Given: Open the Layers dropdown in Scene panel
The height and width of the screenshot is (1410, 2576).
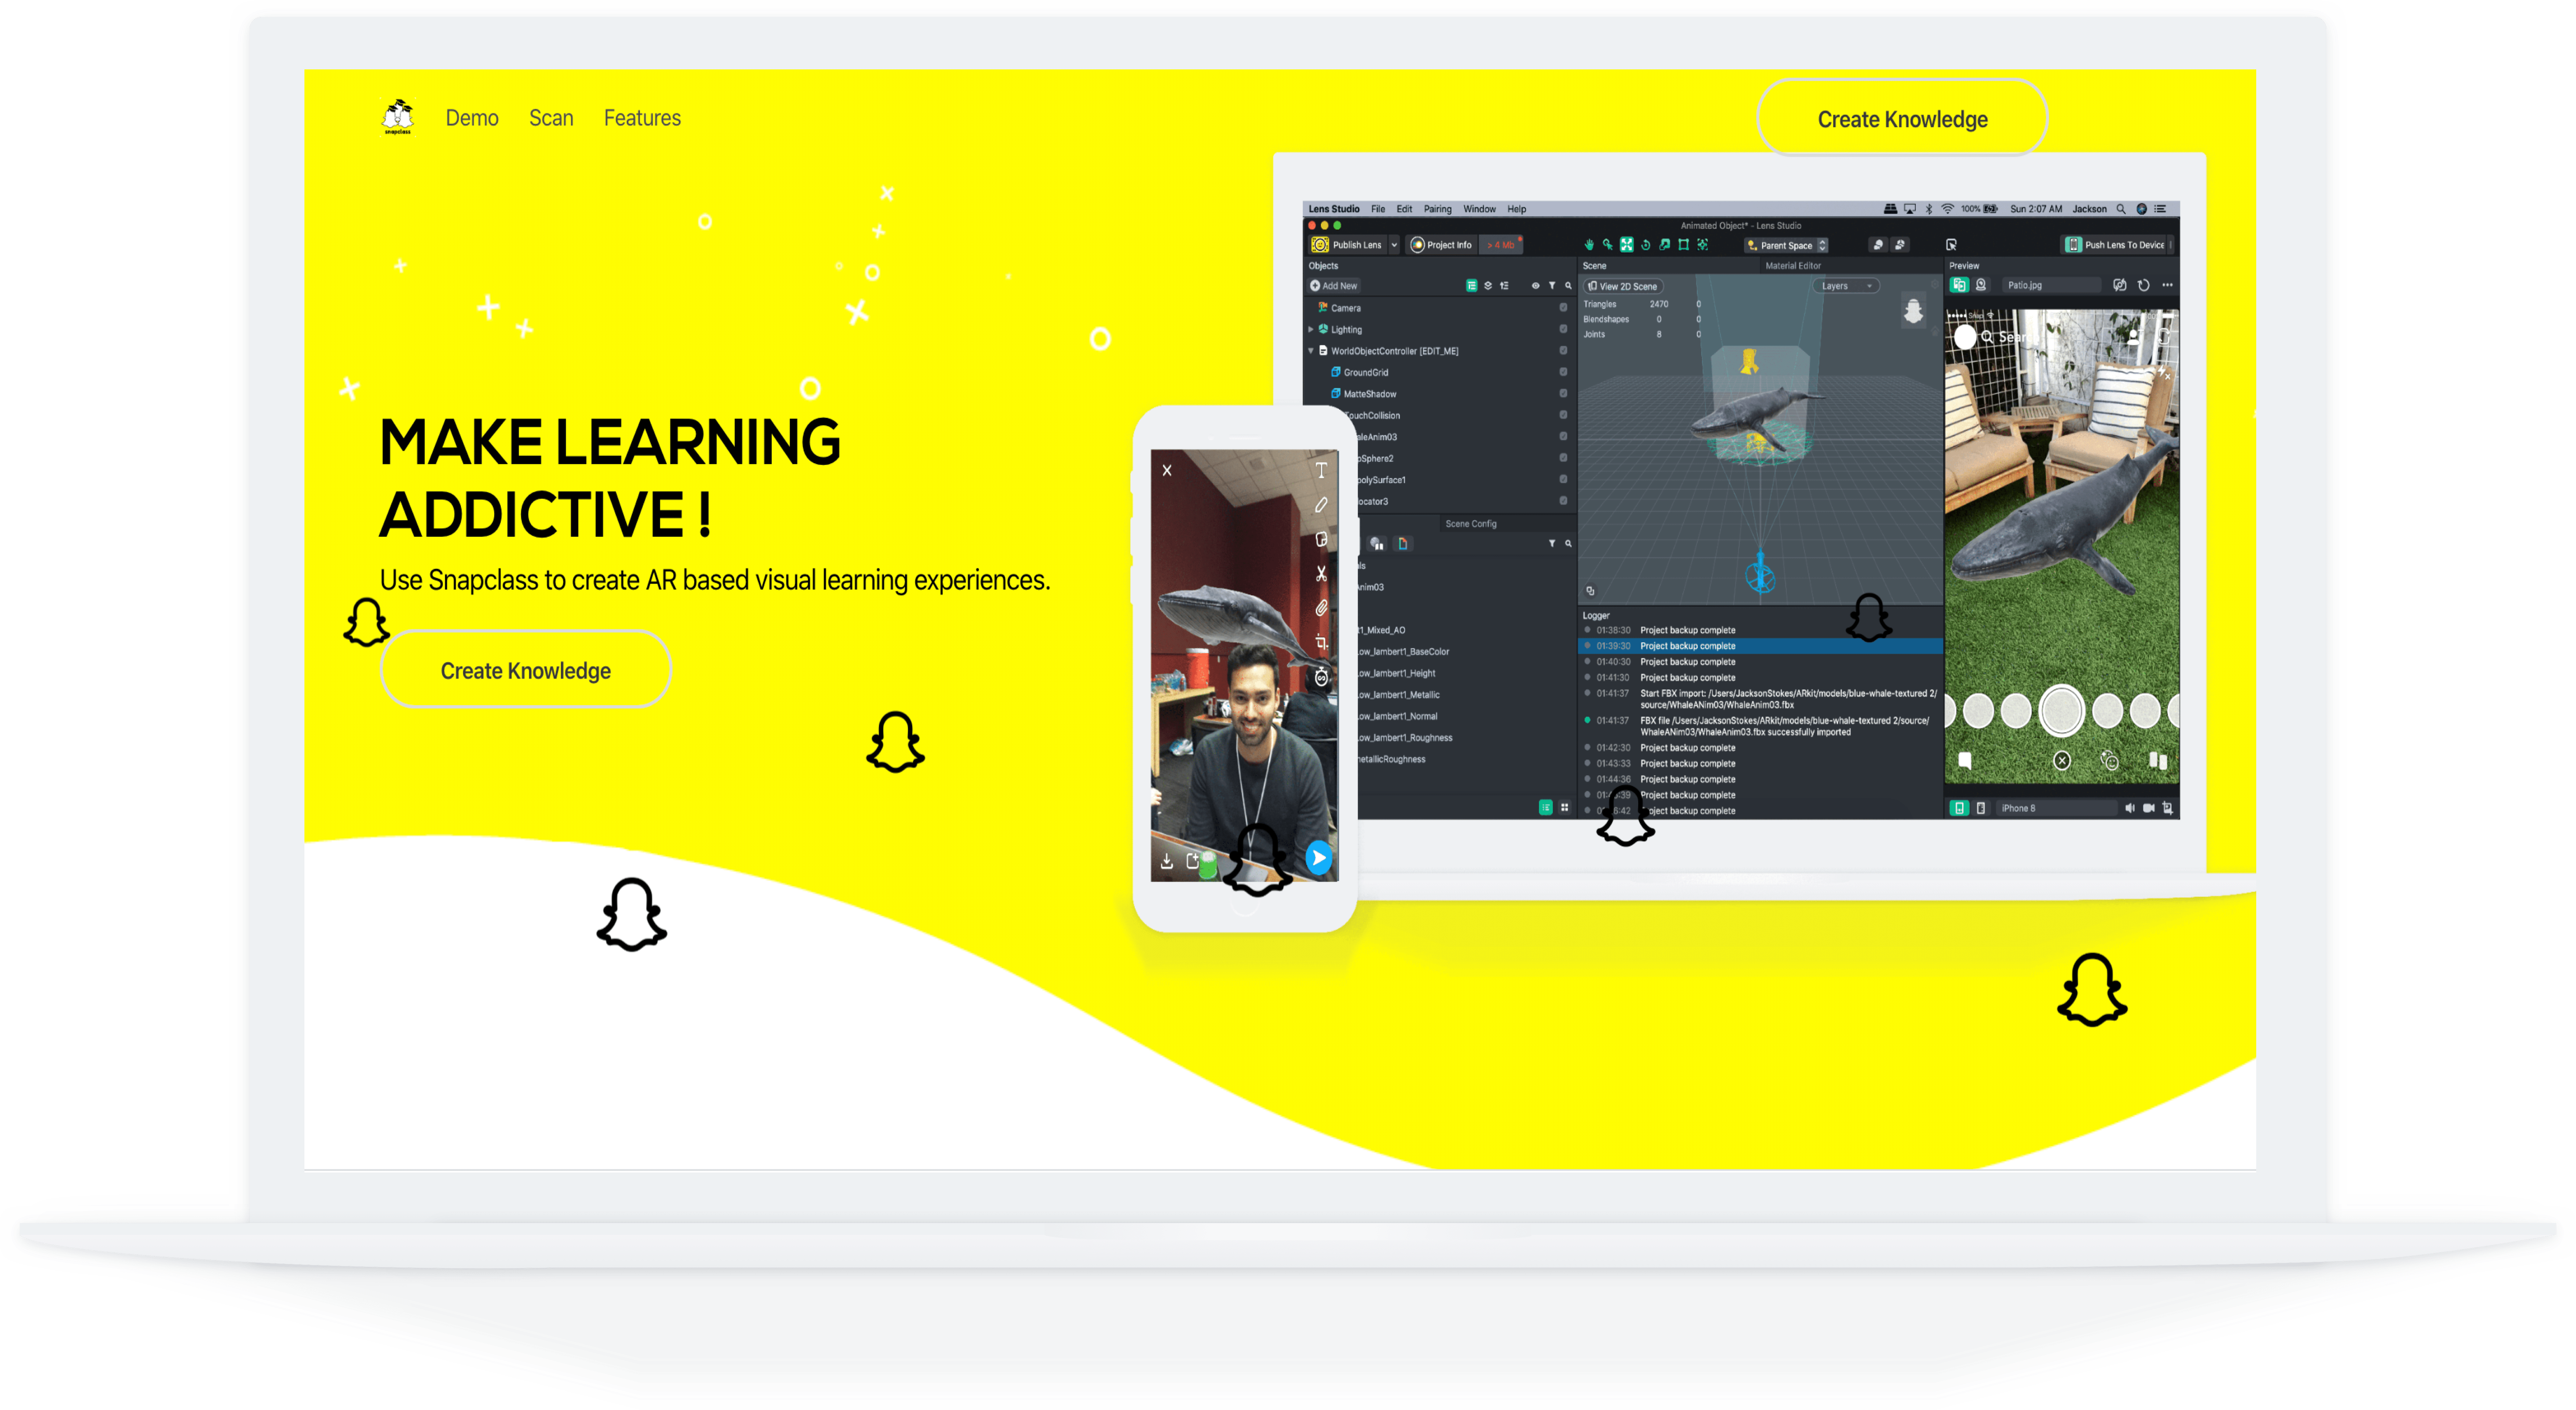Looking at the screenshot, I should (x=1846, y=286).
